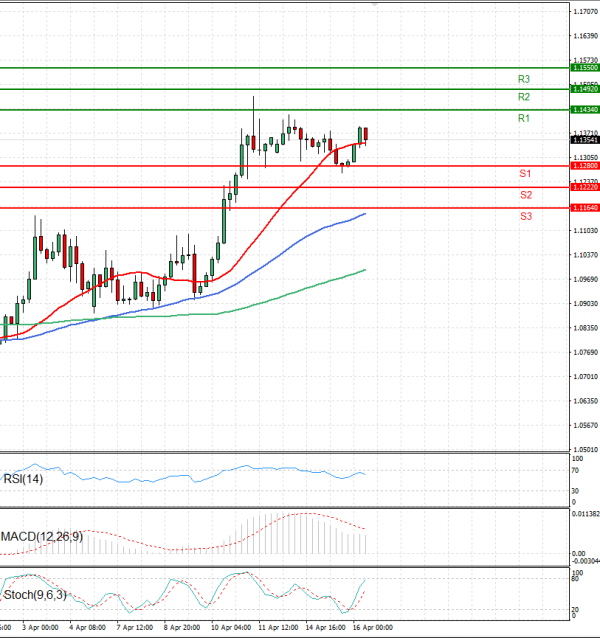The image size is (600, 638).
Task: Select the S1 support label
Action: [x=525, y=174]
